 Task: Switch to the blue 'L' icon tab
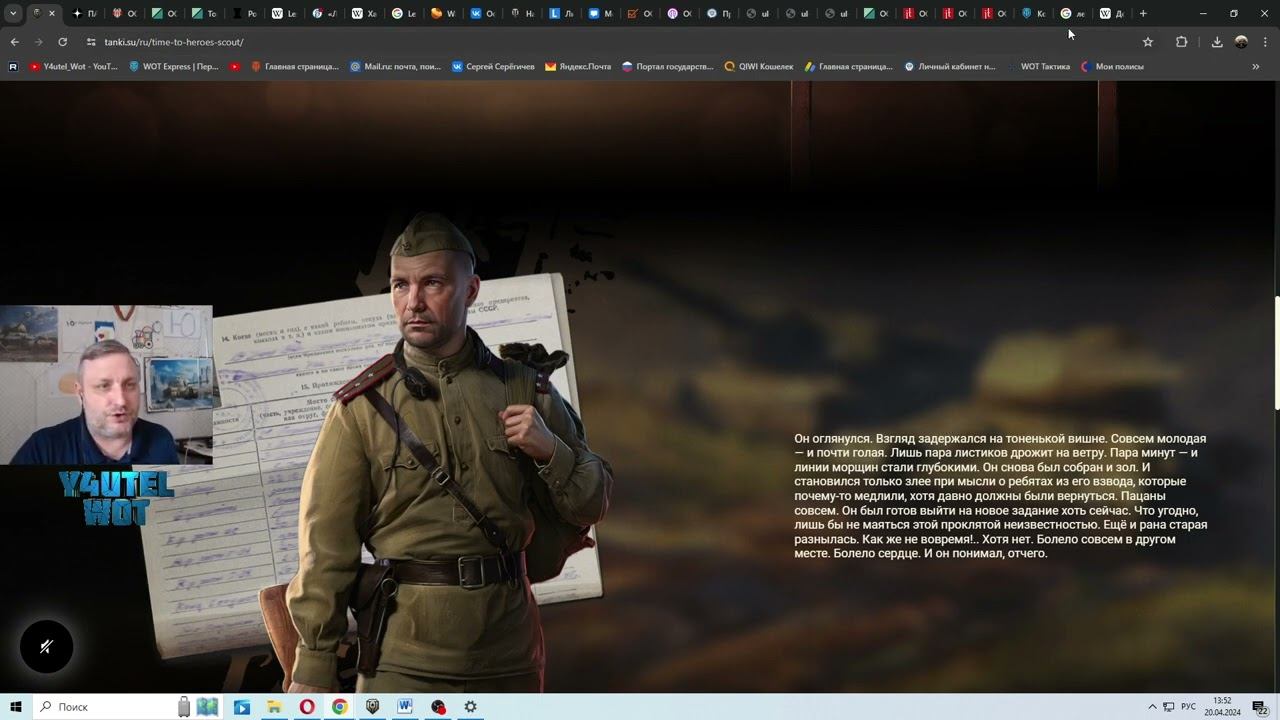pyautogui.click(x=562, y=13)
